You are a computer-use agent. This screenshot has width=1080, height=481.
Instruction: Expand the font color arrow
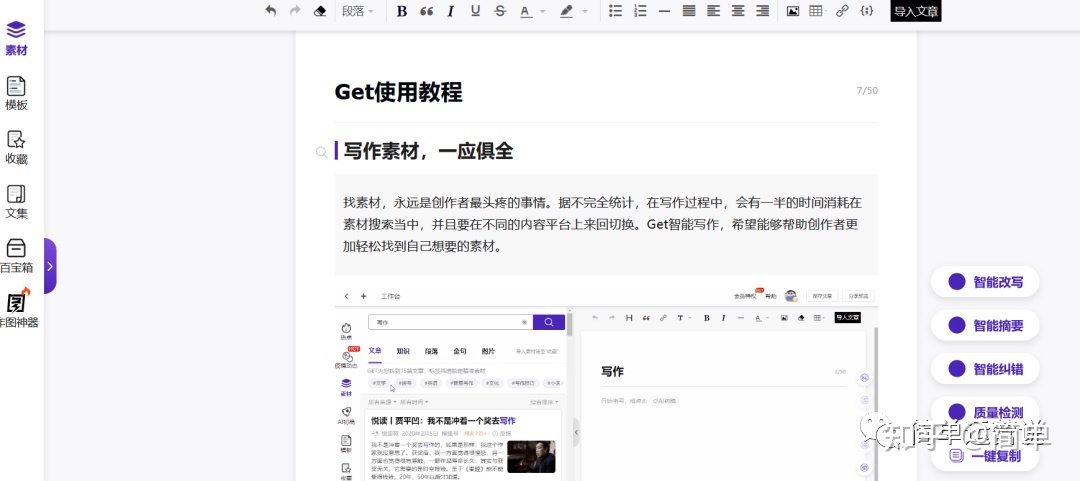point(543,12)
